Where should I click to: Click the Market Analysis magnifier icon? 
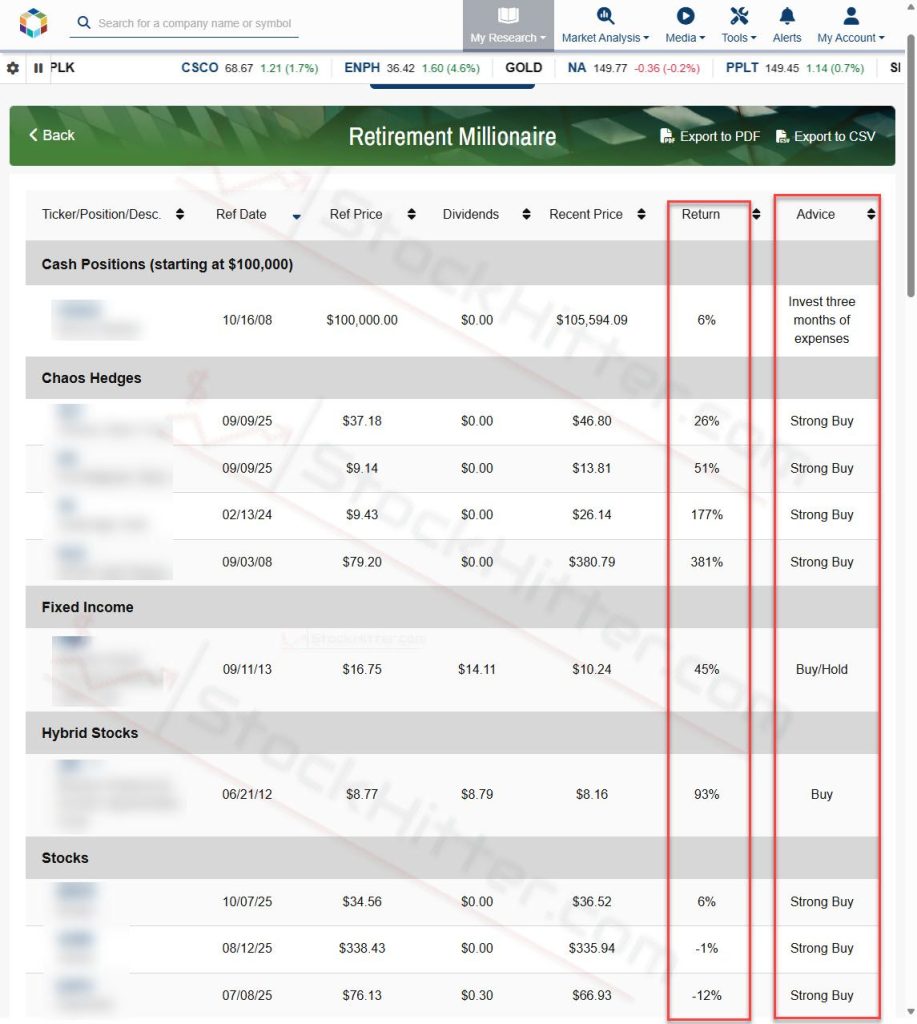click(604, 15)
